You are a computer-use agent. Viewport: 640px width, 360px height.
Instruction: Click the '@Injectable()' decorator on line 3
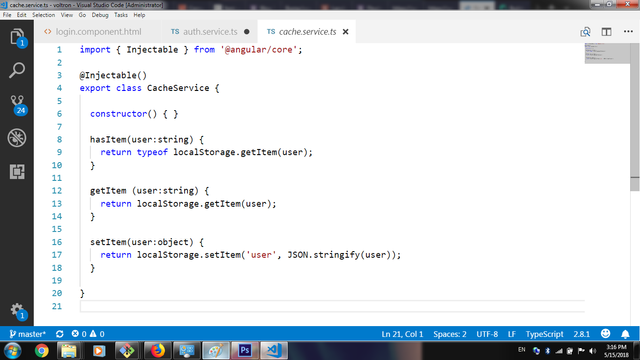[113, 75]
